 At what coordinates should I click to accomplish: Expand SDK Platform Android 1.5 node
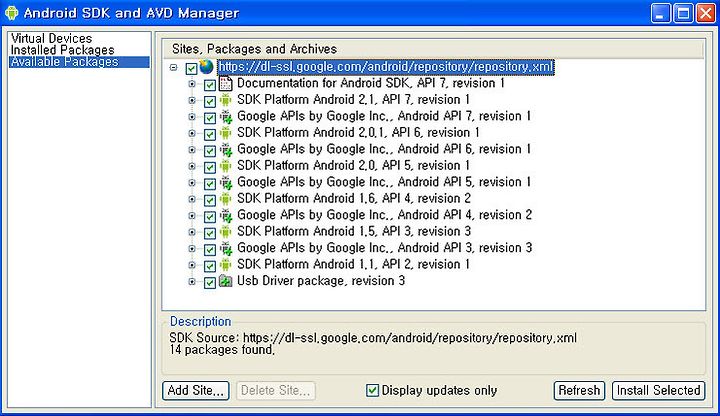tap(192, 232)
